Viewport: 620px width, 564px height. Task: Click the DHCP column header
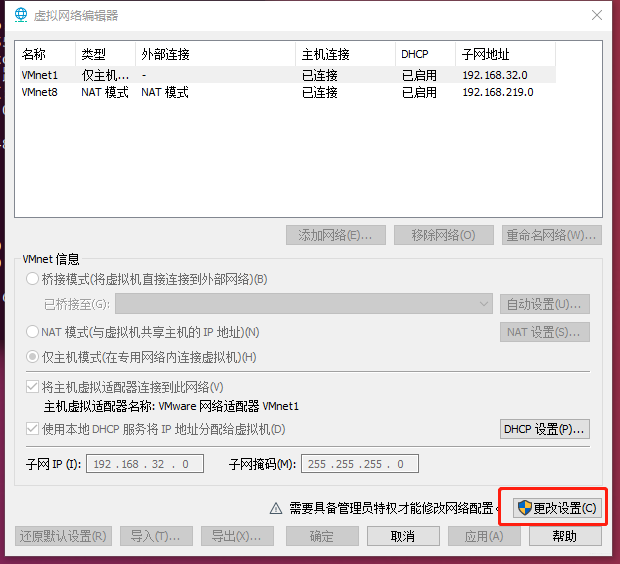pos(425,54)
